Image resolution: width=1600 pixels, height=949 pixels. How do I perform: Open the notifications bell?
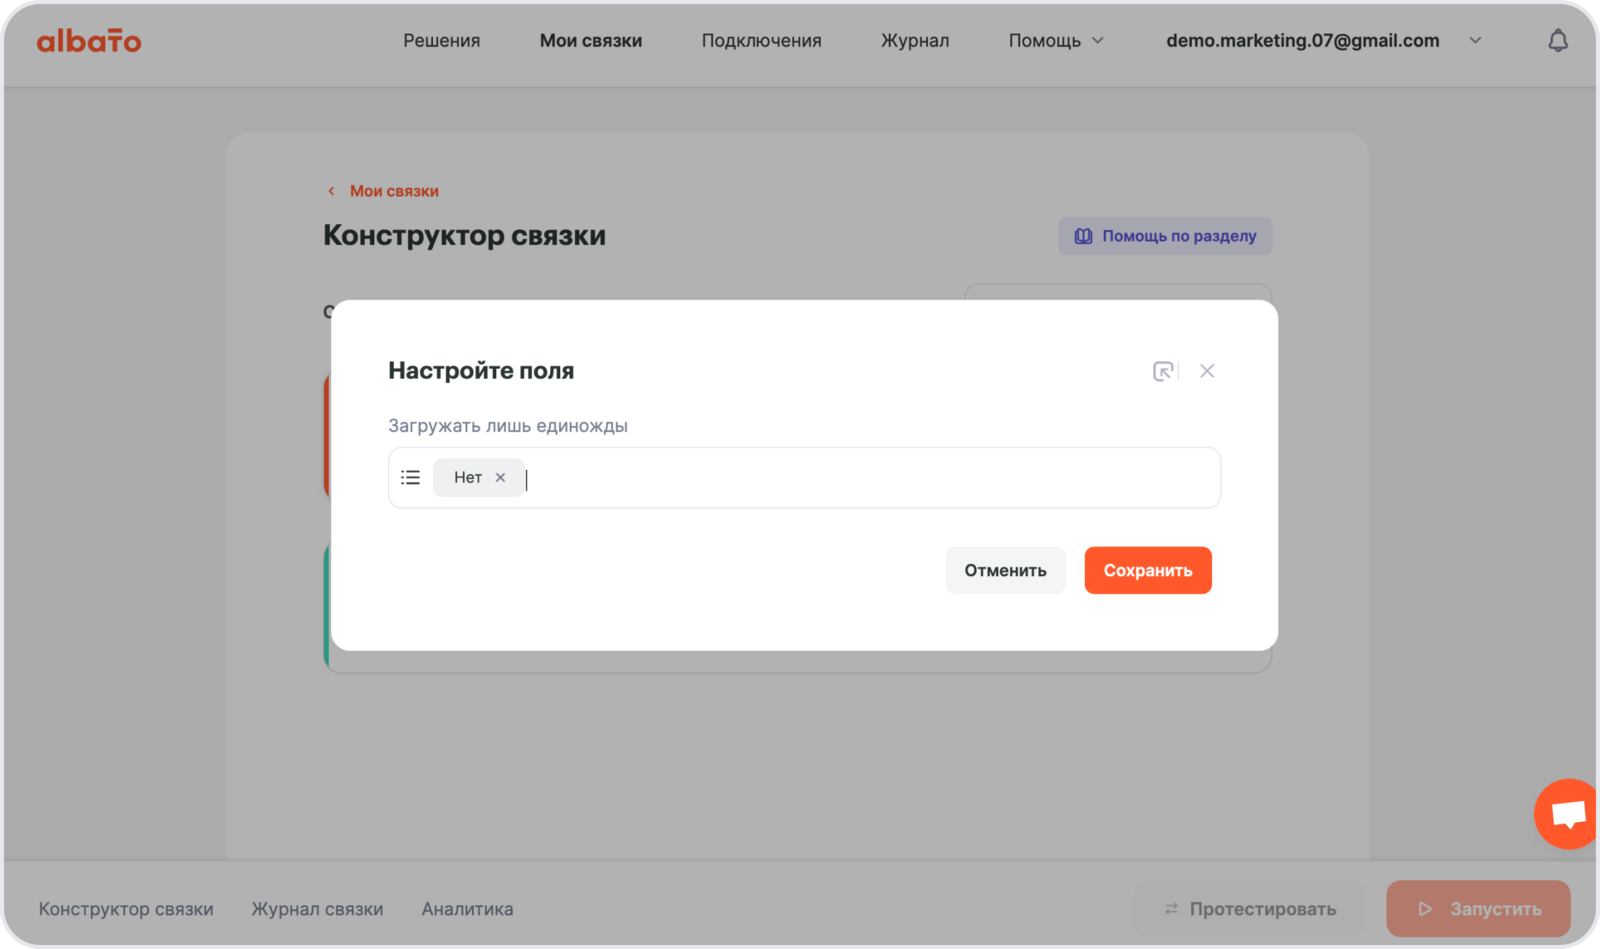[1557, 41]
